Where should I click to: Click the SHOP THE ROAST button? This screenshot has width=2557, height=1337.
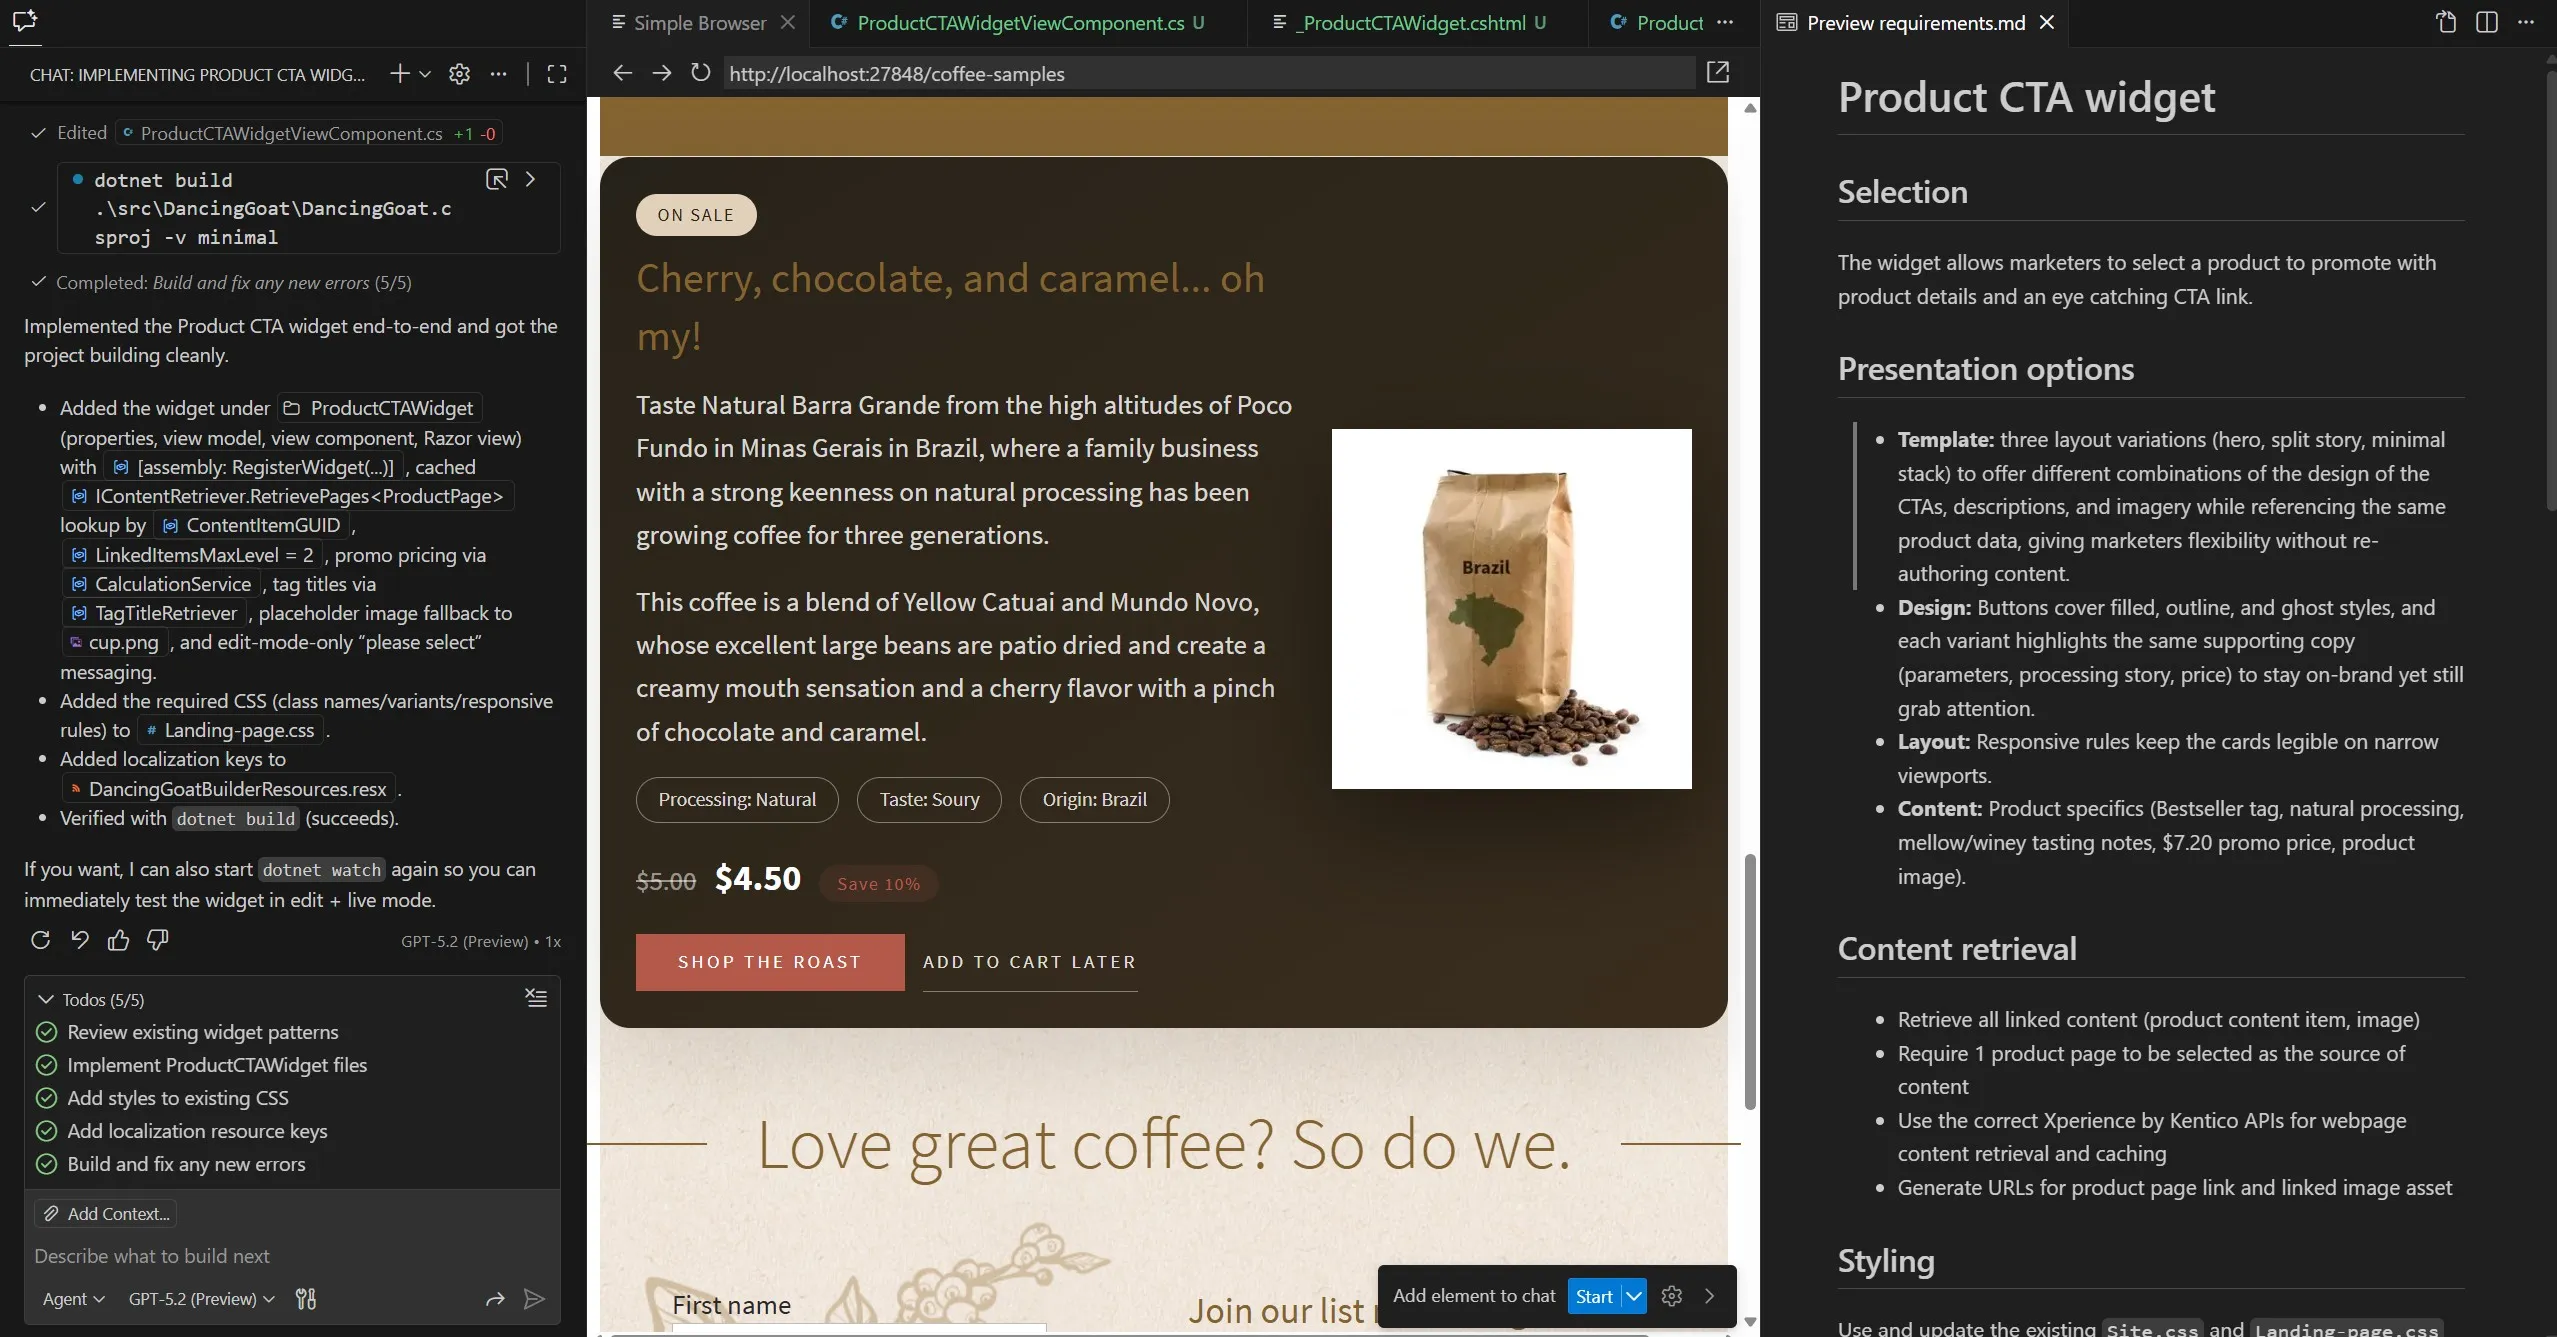pos(769,962)
